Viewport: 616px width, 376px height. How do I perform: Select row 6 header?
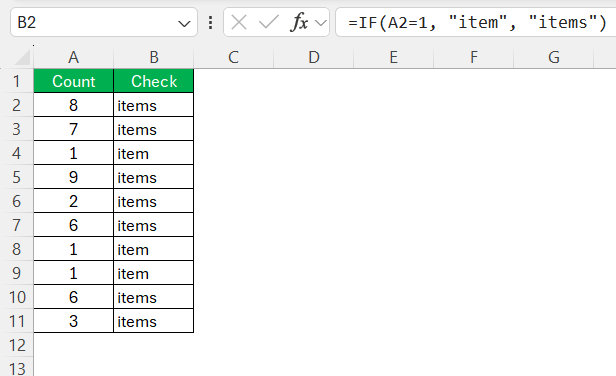tap(16, 201)
